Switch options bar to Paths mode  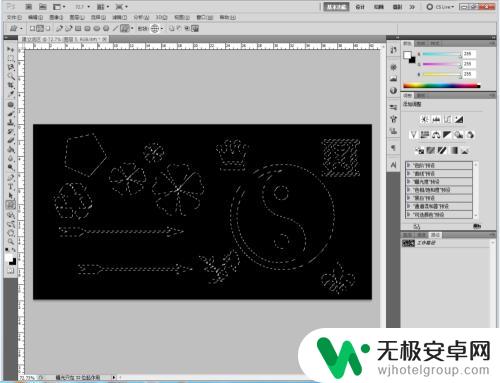[x=40, y=29]
